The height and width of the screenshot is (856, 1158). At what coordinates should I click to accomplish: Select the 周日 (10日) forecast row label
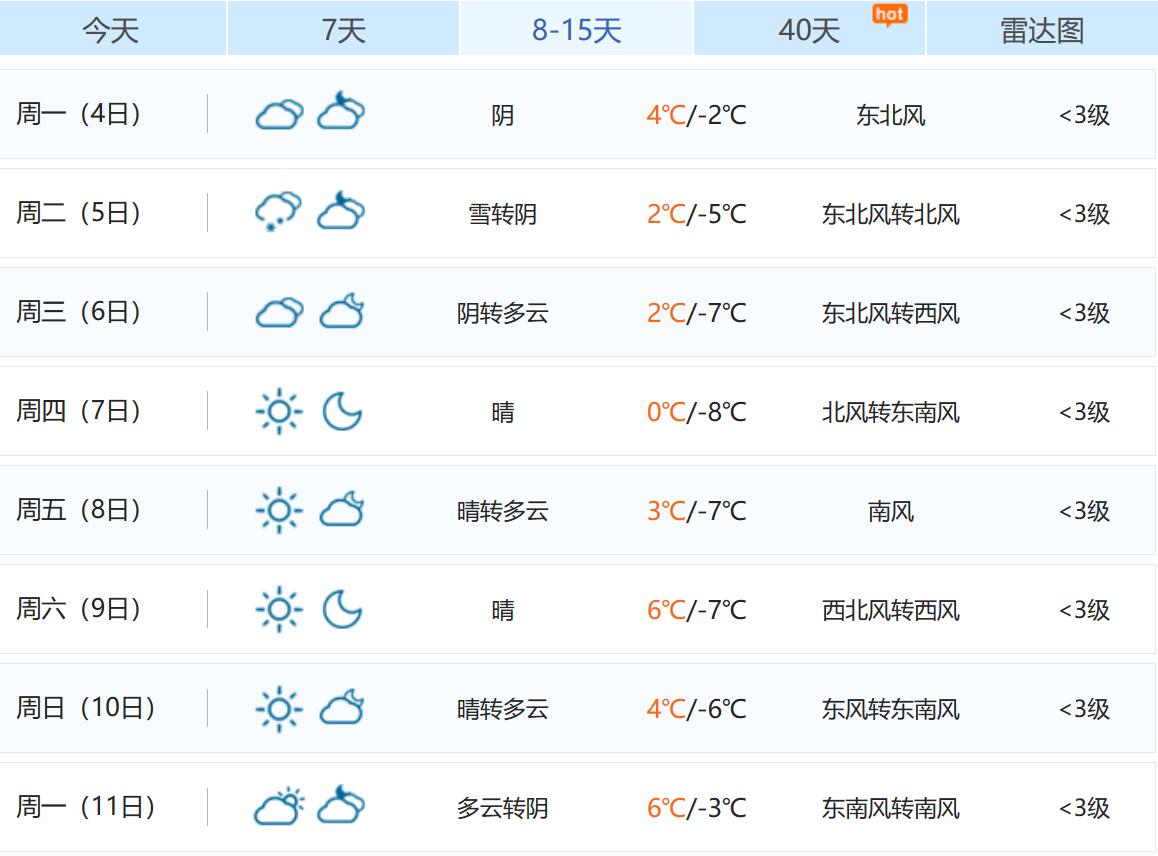pyautogui.click(x=86, y=708)
